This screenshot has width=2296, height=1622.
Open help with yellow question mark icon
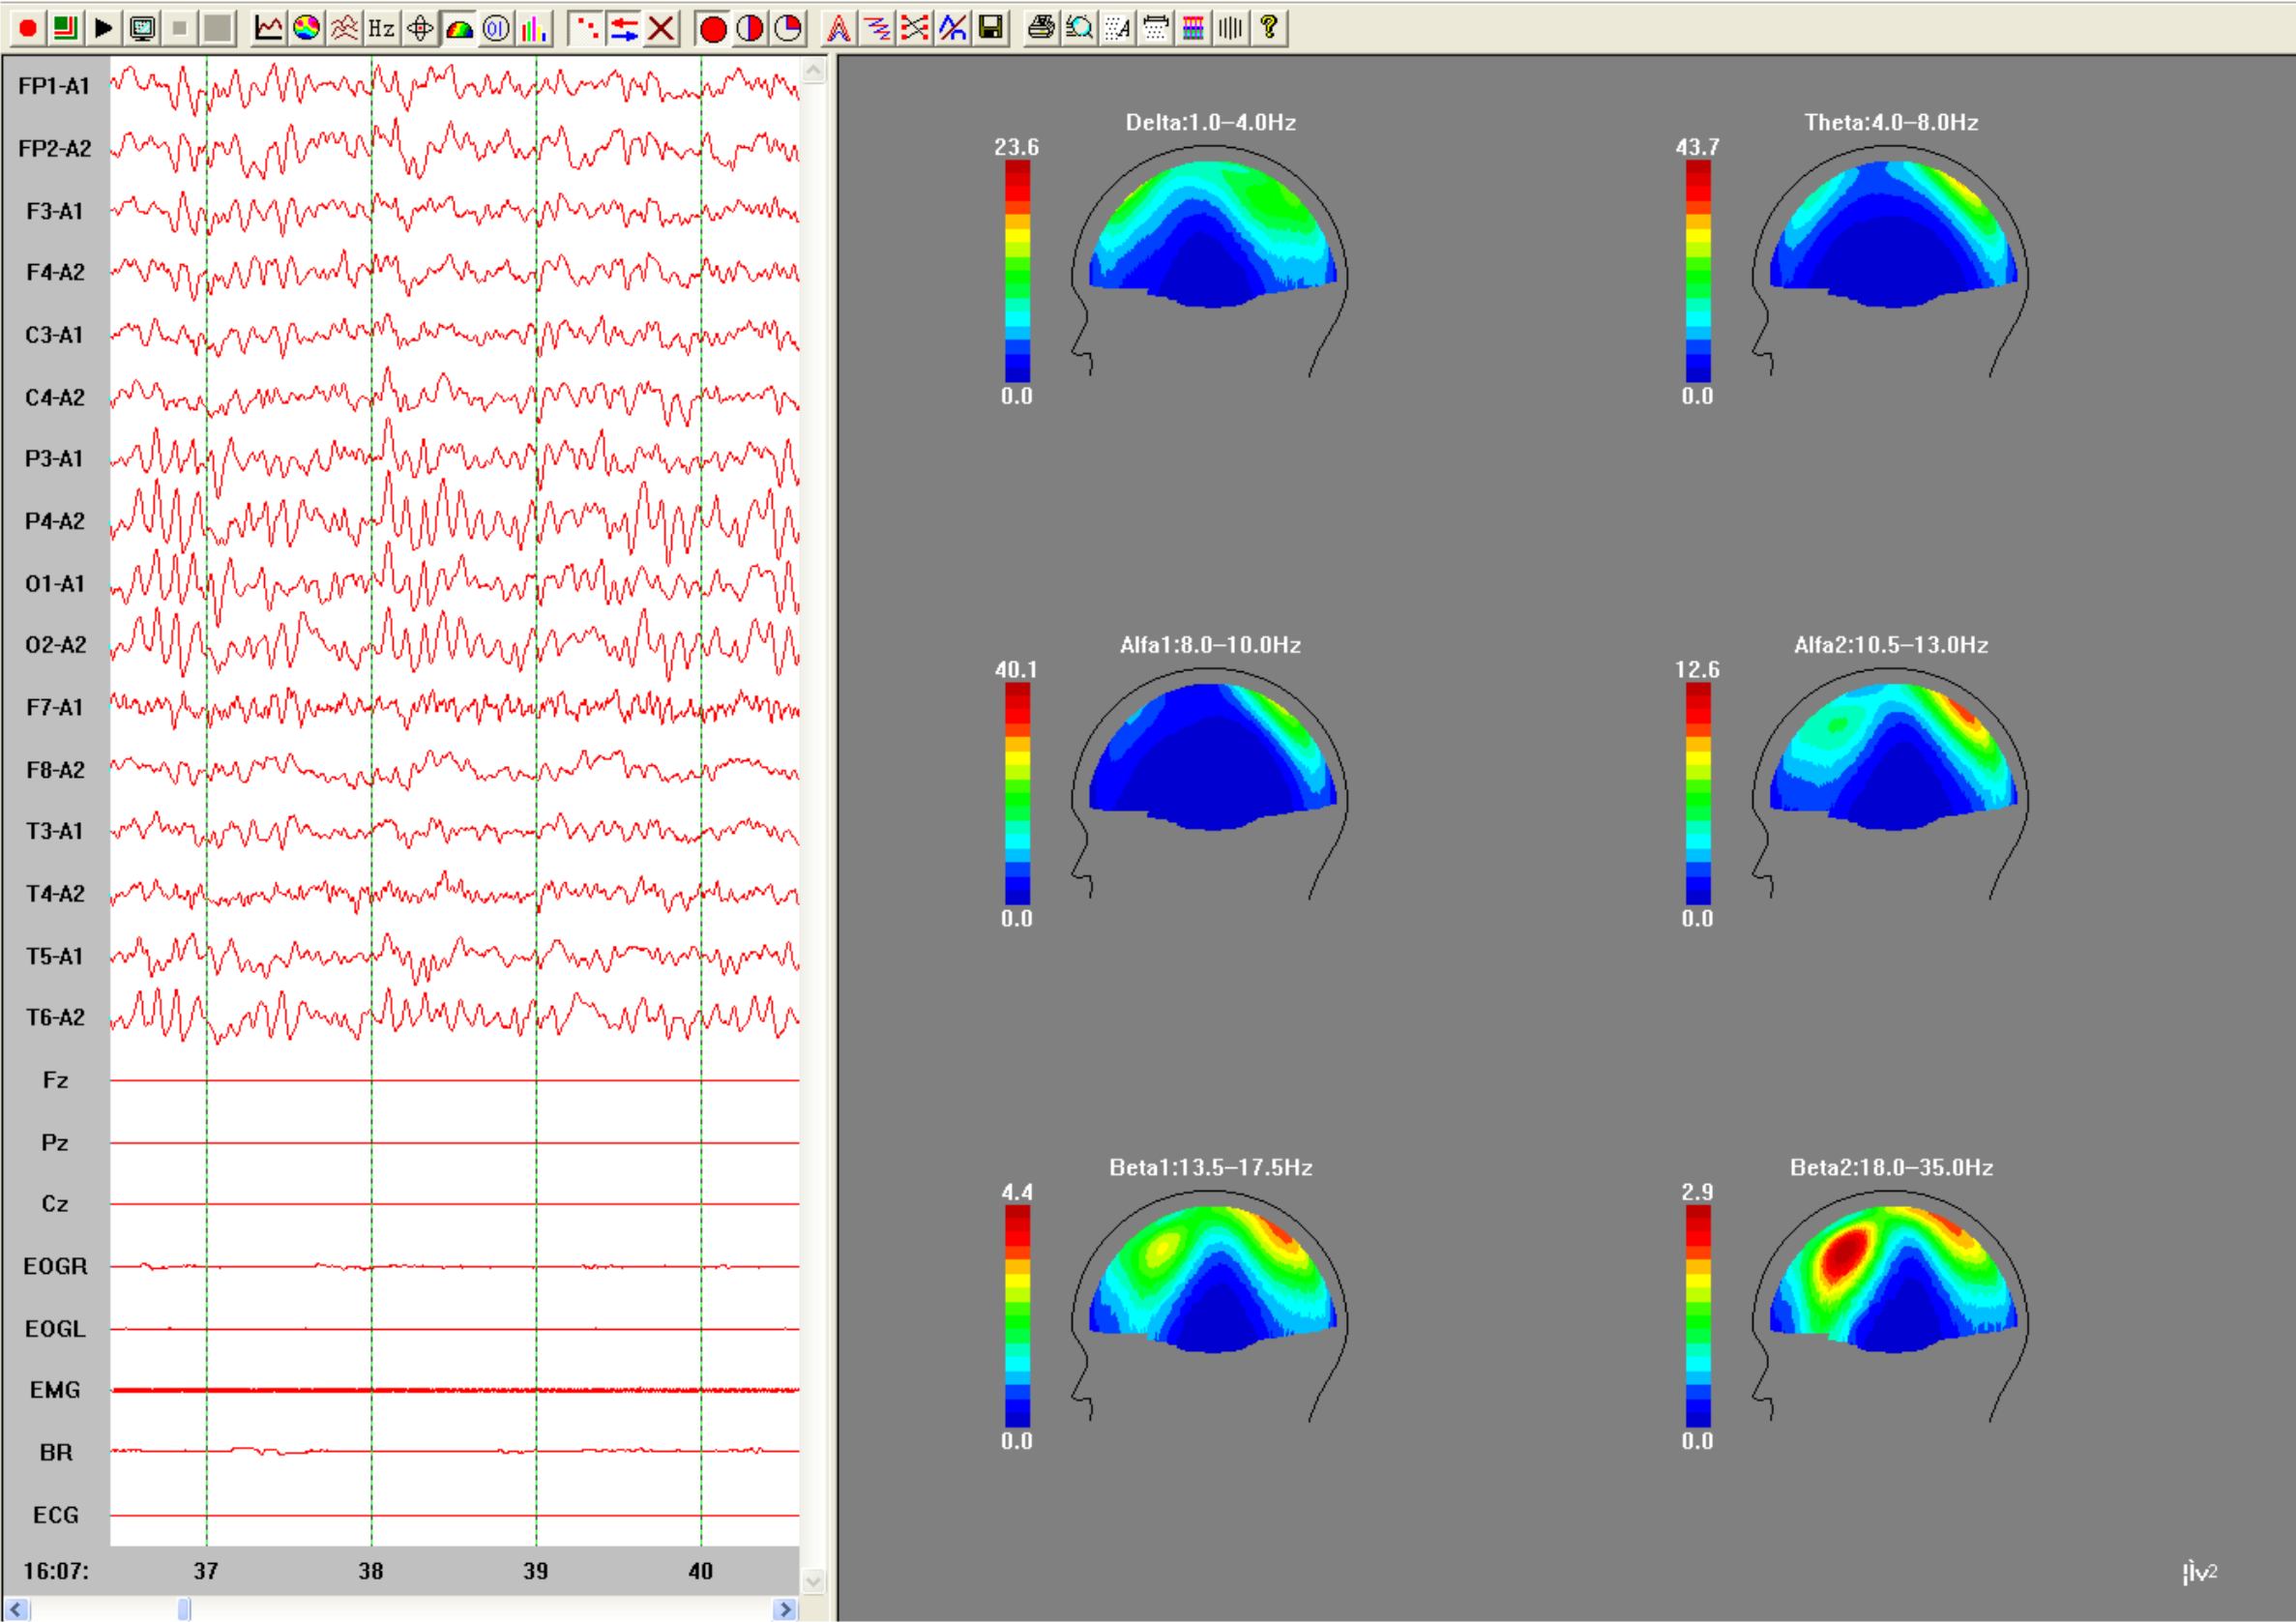[1269, 28]
